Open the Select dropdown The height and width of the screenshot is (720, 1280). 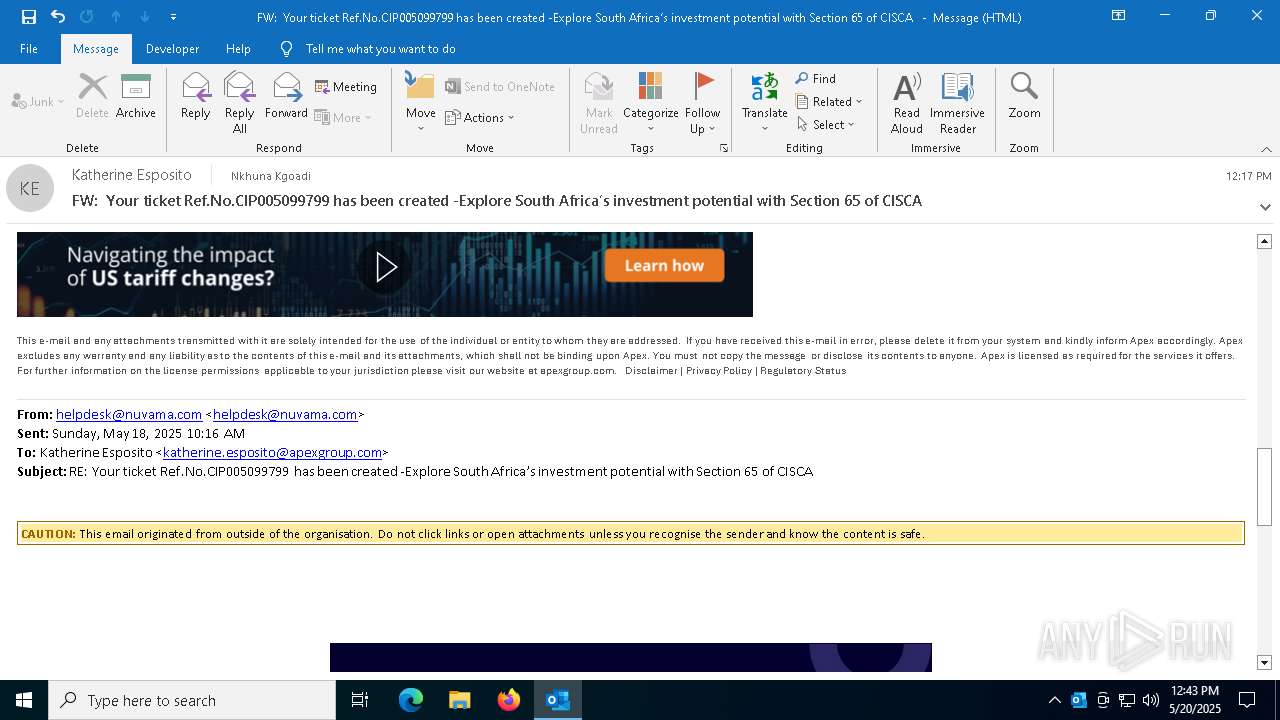[826, 124]
